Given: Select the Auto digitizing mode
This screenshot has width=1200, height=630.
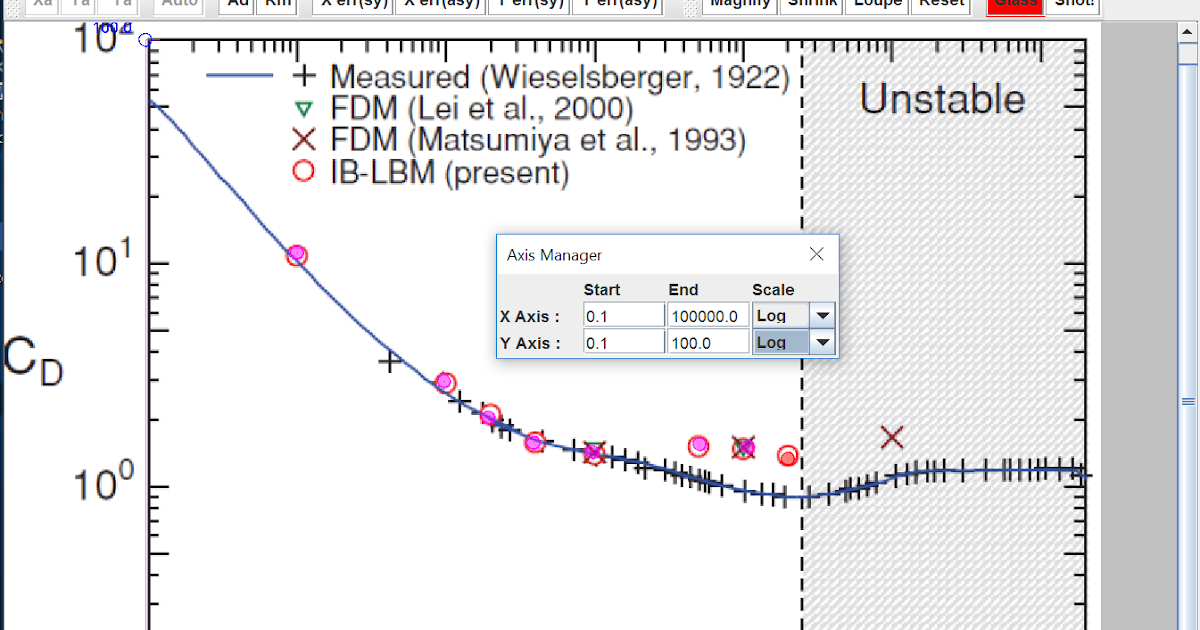Looking at the screenshot, I should tap(176, 4).
